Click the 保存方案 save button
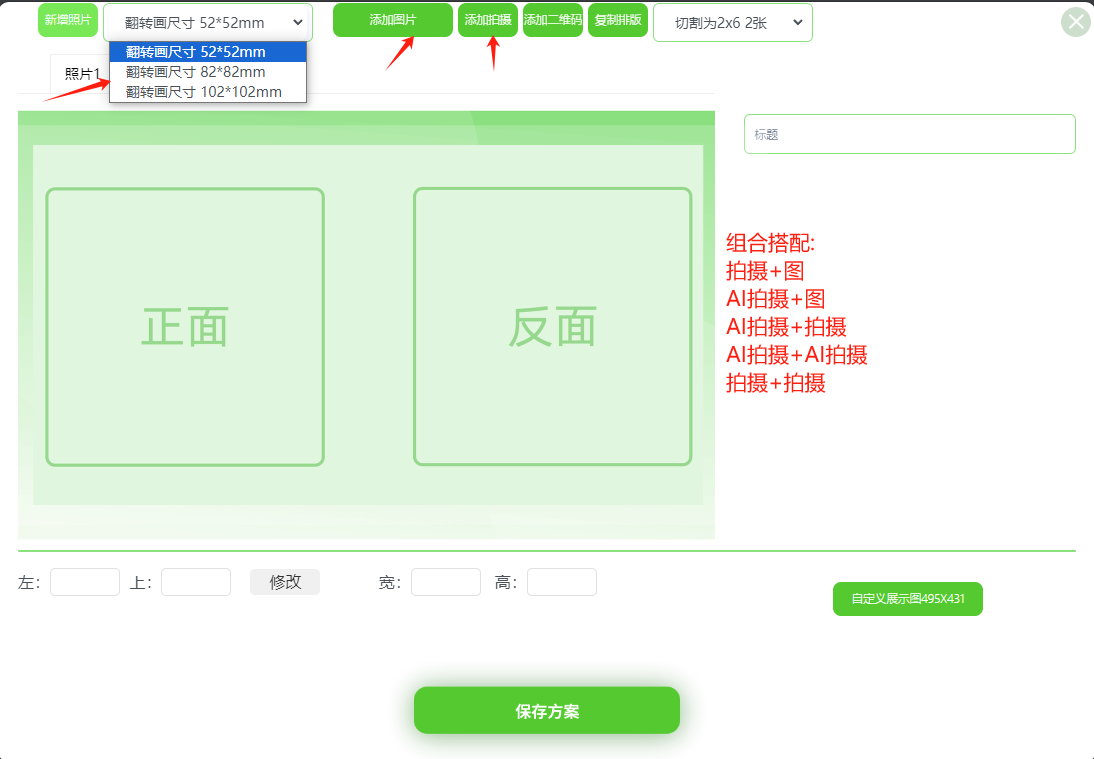This screenshot has width=1094, height=759. [x=547, y=710]
